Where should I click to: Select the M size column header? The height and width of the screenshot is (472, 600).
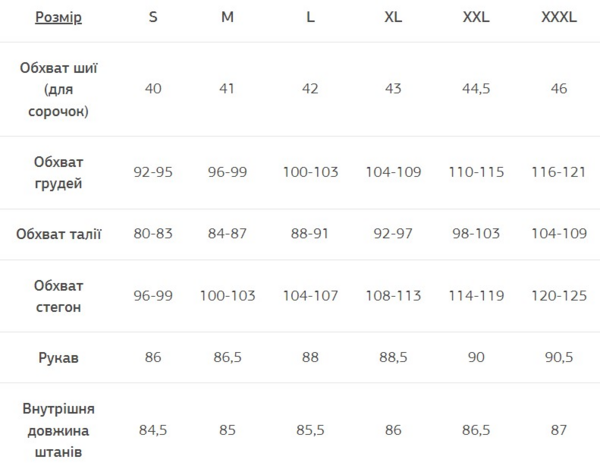(x=228, y=18)
